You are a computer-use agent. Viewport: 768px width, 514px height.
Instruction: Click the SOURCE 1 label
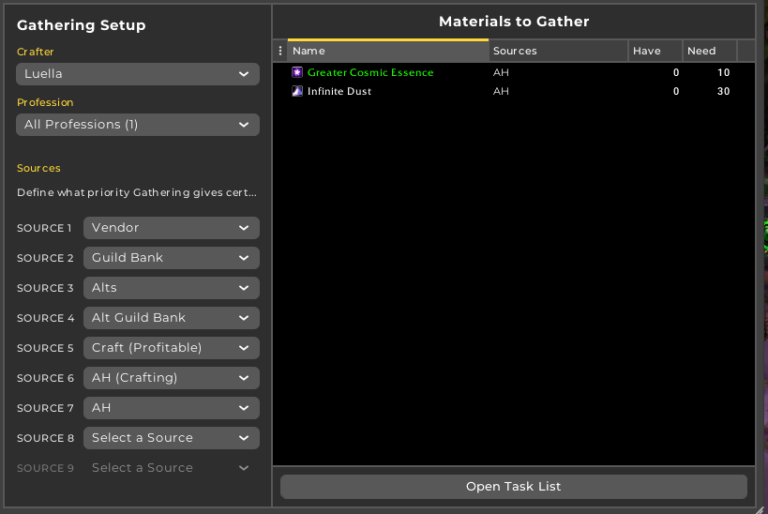pyautogui.click(x=45, y=228)
